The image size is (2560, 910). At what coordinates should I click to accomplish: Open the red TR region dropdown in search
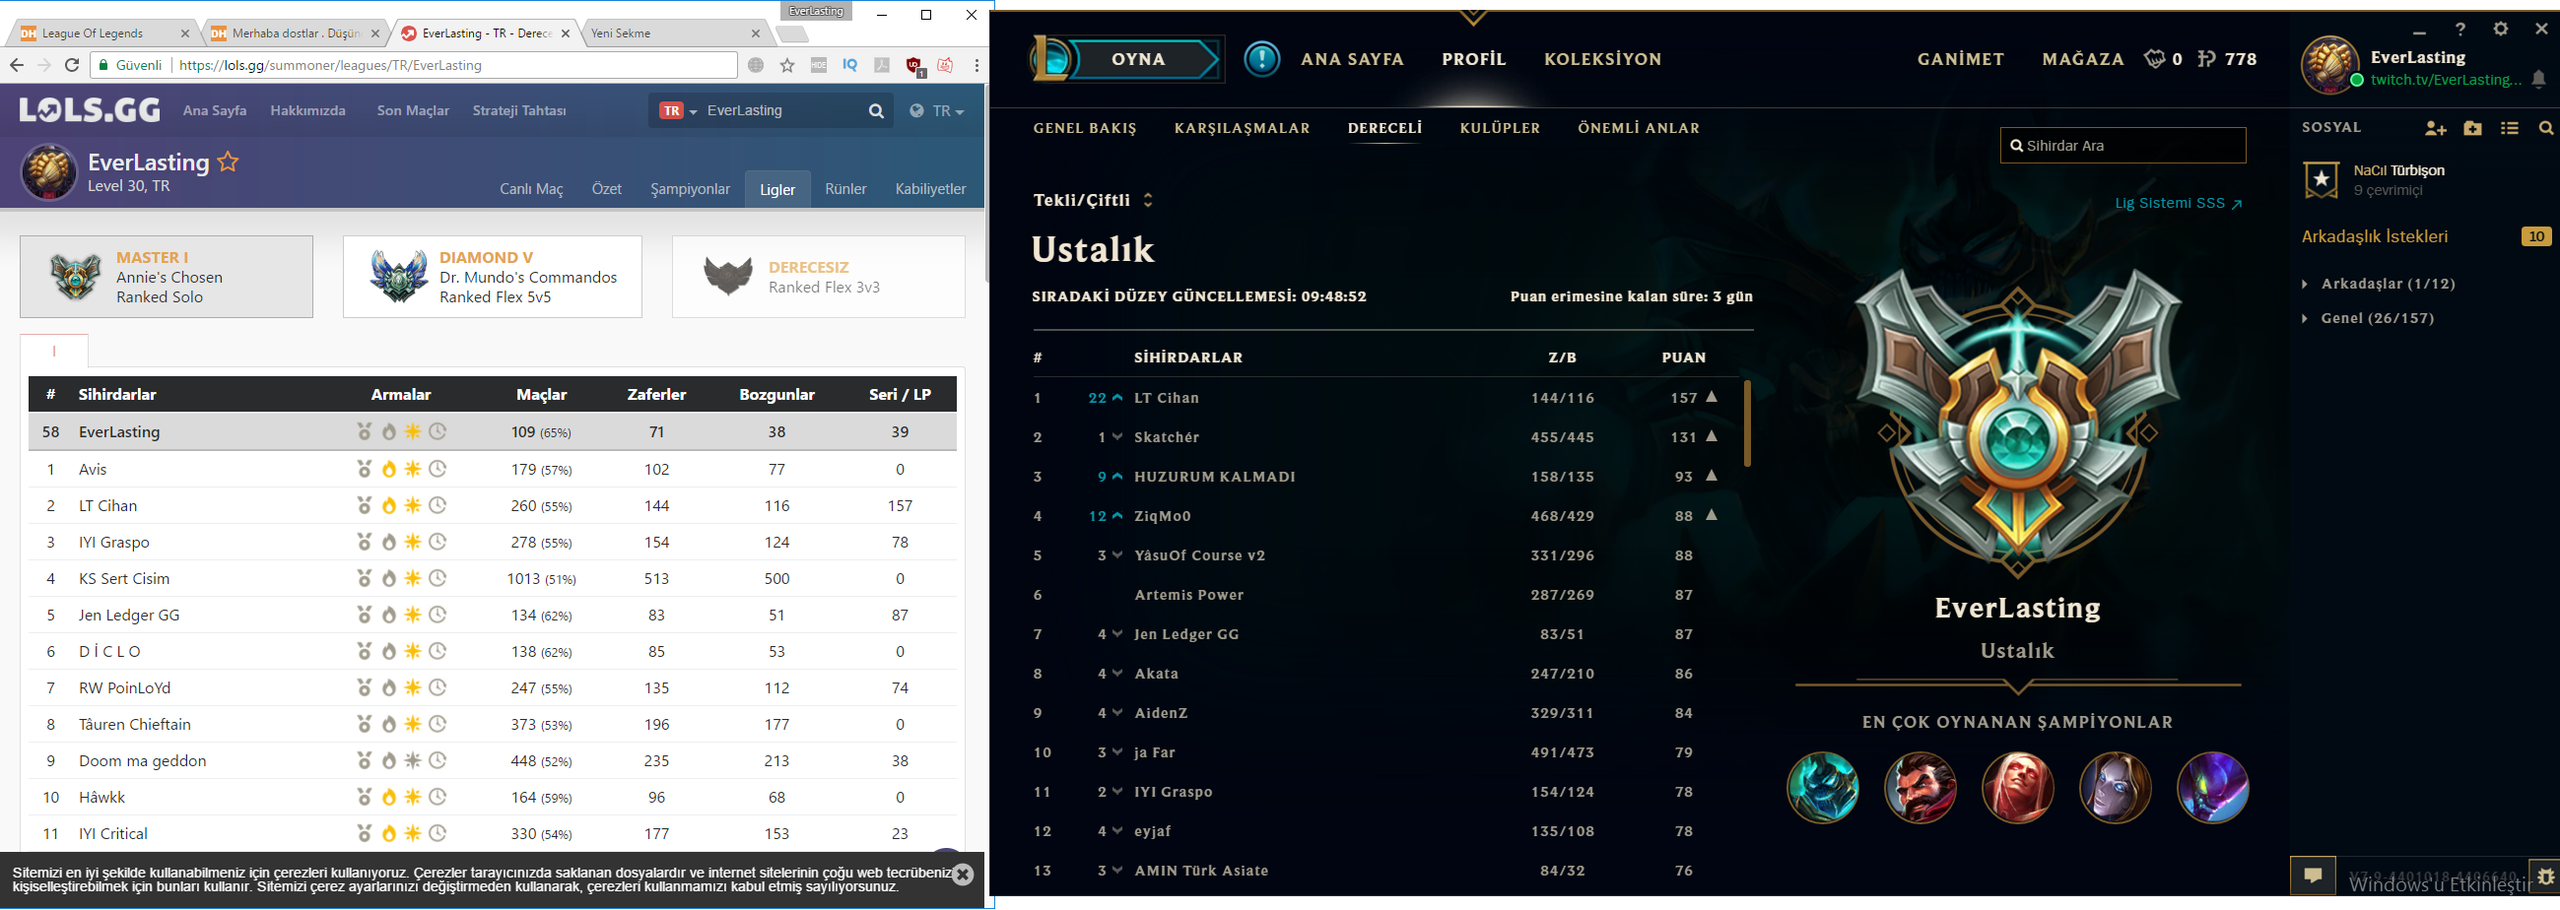pos(677,111)
